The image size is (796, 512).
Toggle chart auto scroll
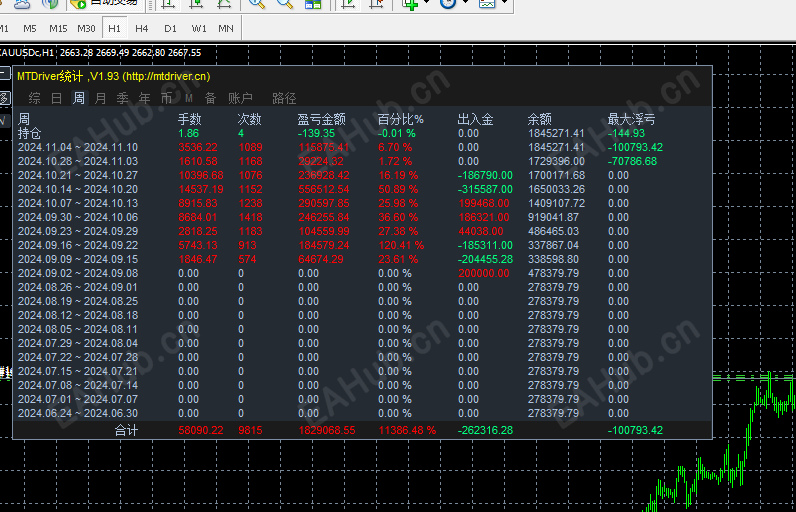[x=348, y=4]
